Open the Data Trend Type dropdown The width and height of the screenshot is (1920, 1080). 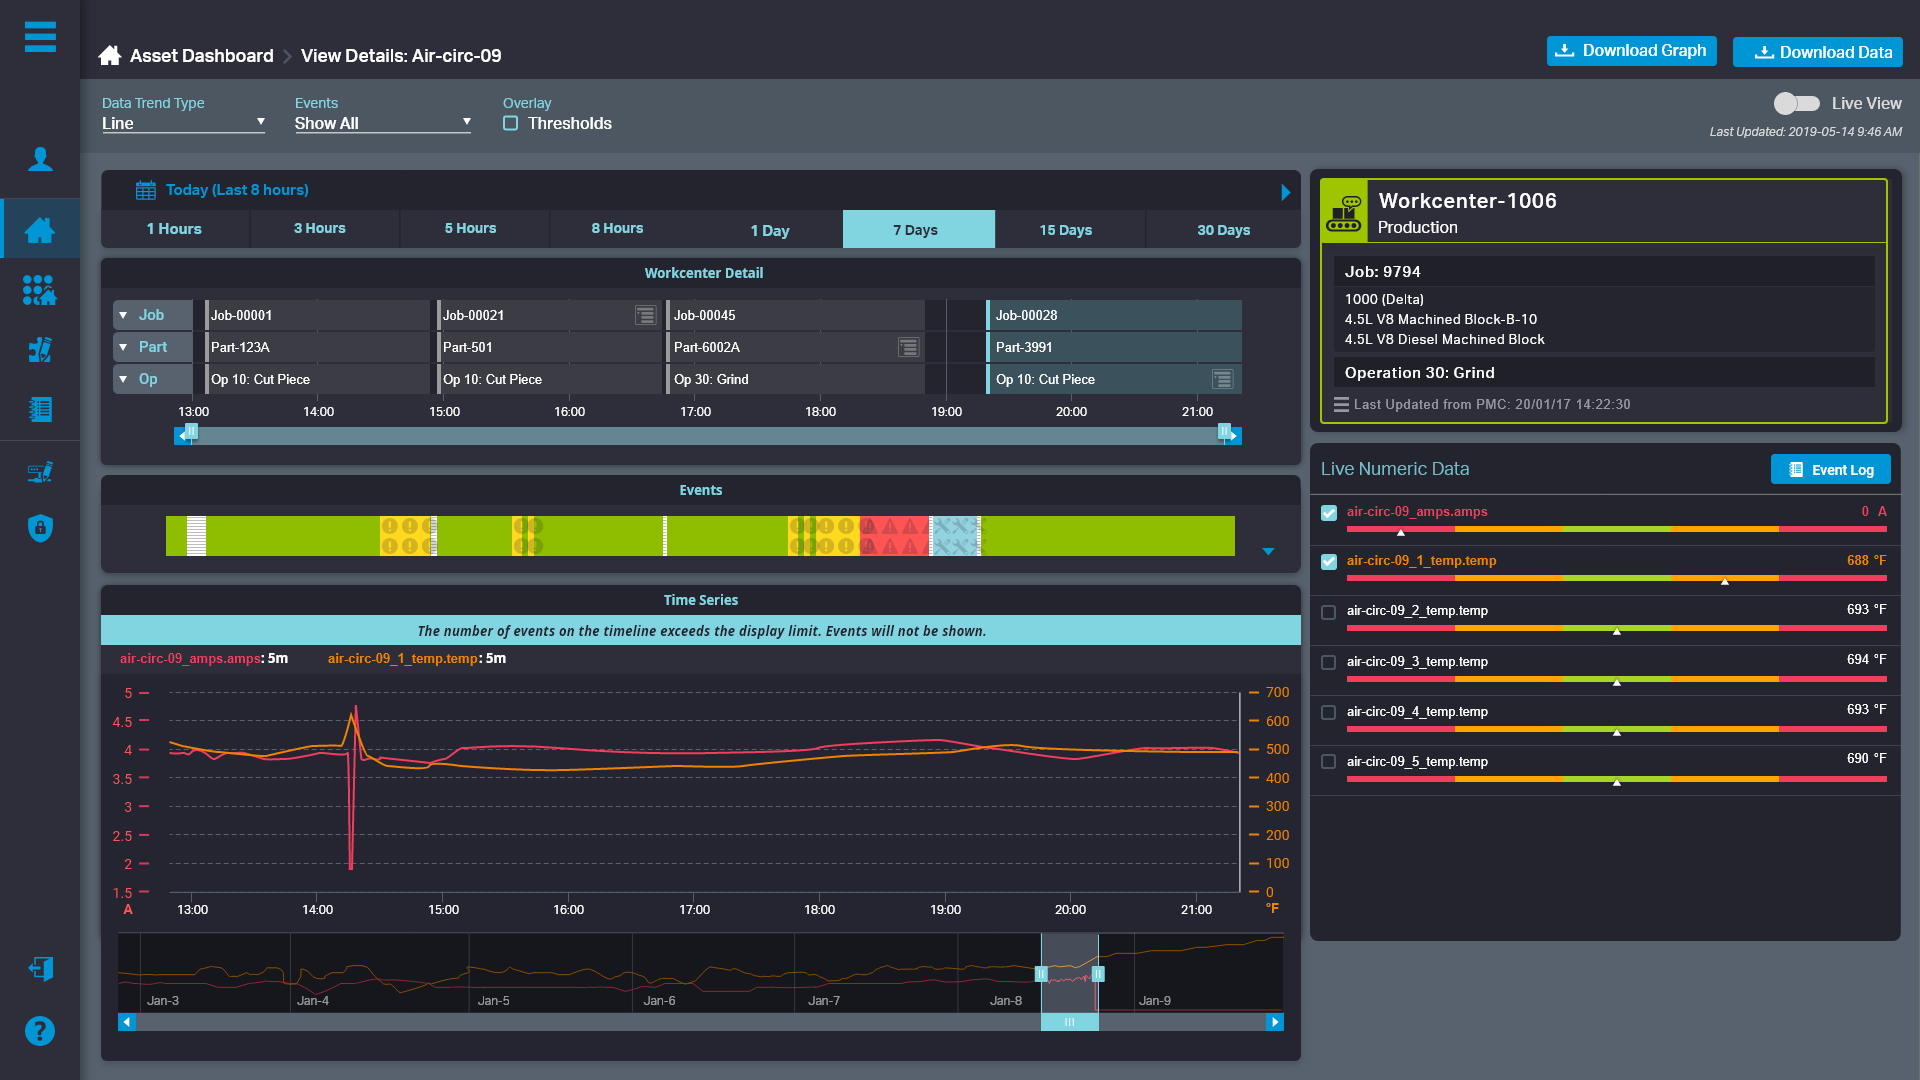coord(183,123)
